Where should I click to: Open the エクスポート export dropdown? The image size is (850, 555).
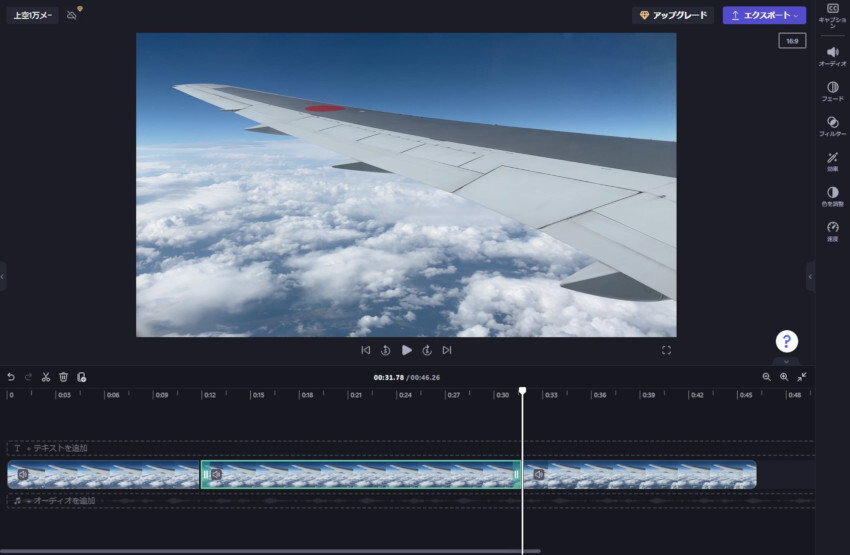coord(764,15)
